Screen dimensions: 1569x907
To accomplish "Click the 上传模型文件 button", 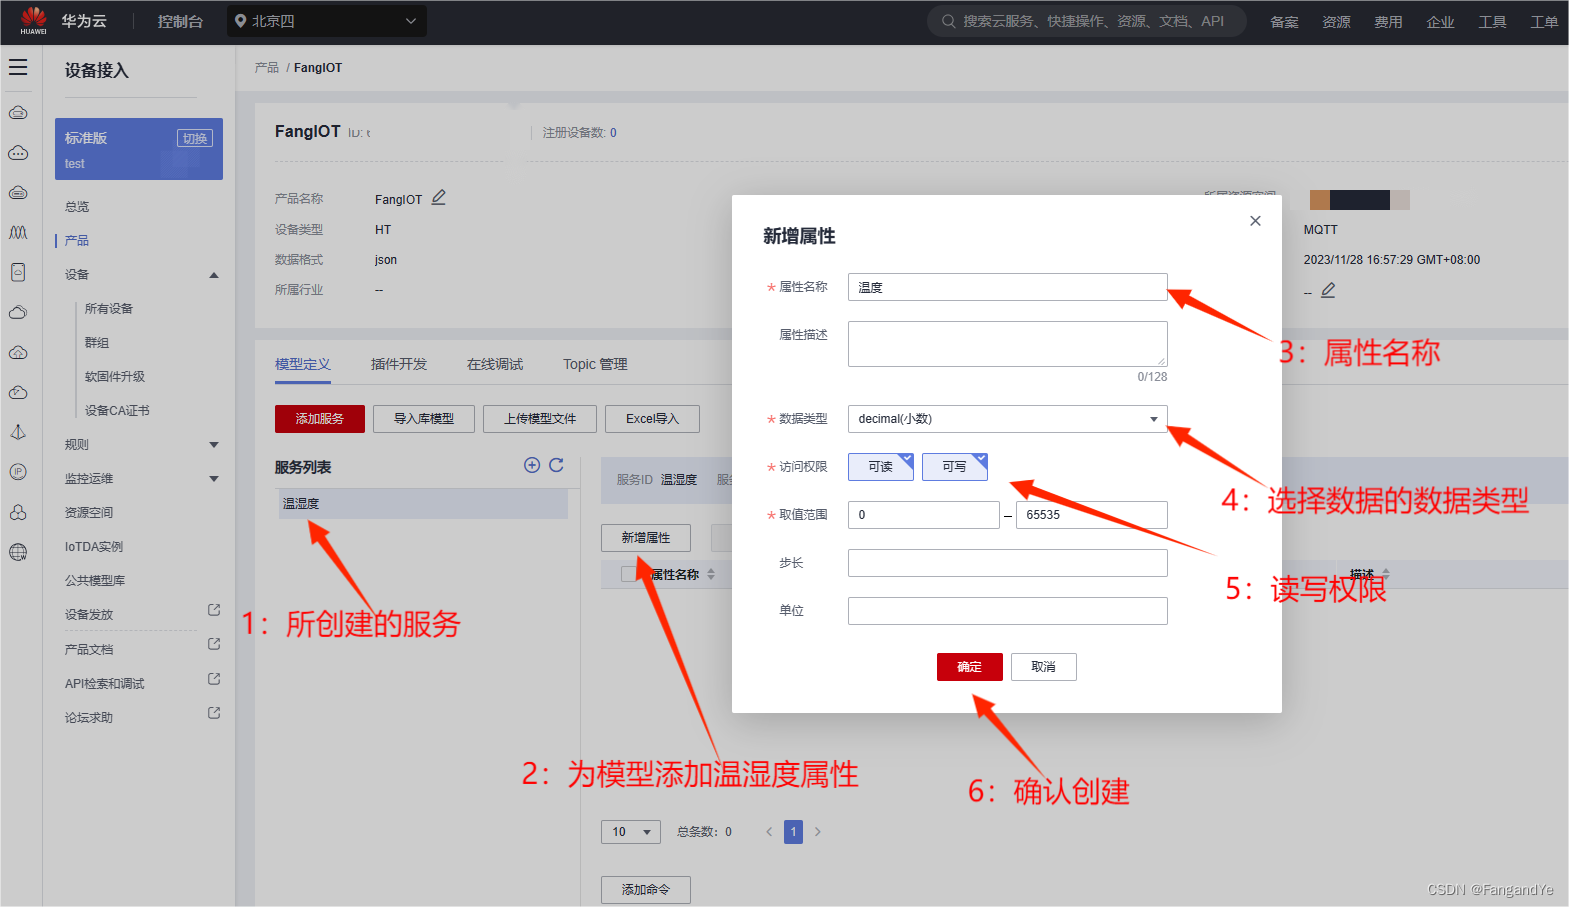I will (540, 419).
